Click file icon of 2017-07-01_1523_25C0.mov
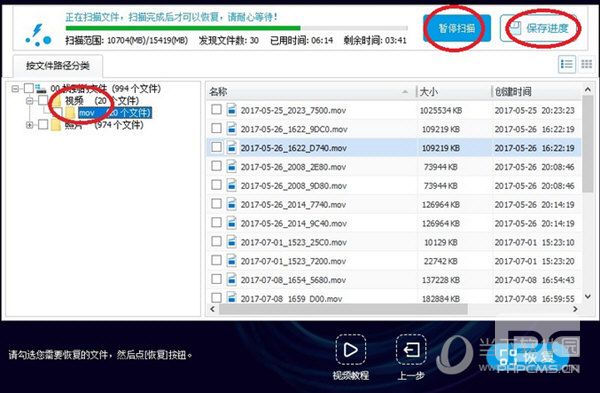 click(x=231, y=241)
